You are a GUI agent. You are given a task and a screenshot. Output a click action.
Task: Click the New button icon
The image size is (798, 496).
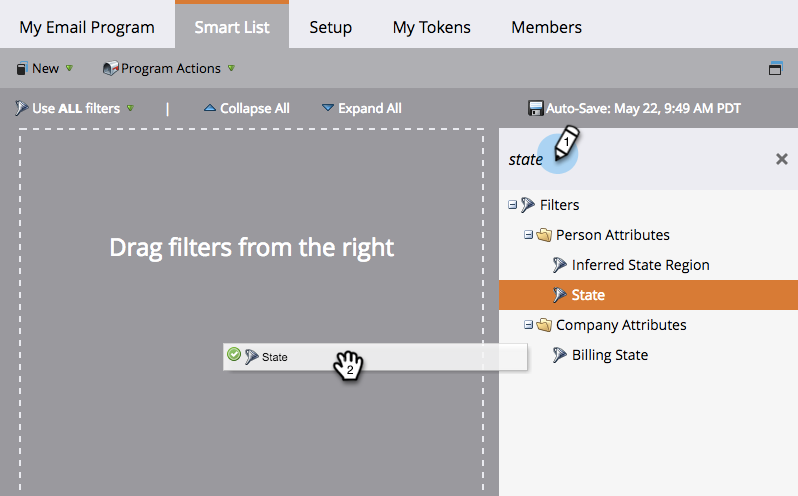pos(21,69)
